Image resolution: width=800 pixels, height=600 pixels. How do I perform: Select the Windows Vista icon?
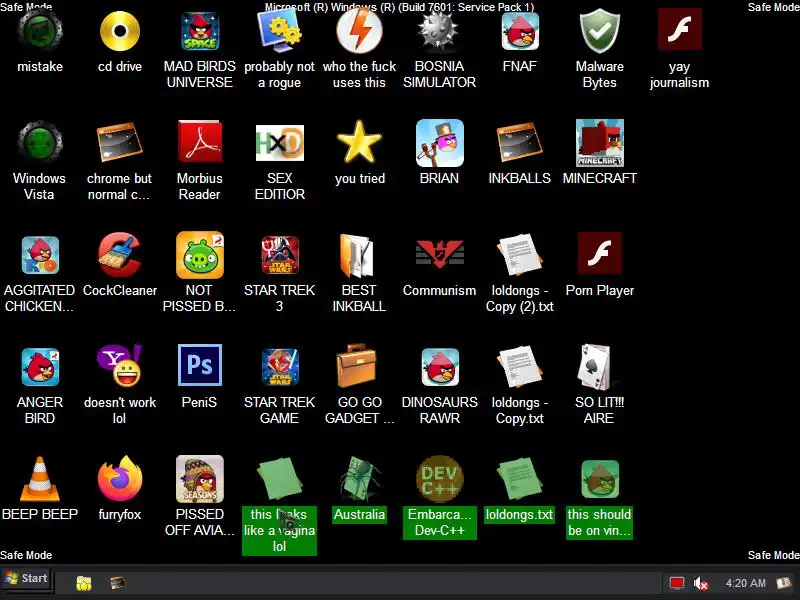[x=40, y=143]
